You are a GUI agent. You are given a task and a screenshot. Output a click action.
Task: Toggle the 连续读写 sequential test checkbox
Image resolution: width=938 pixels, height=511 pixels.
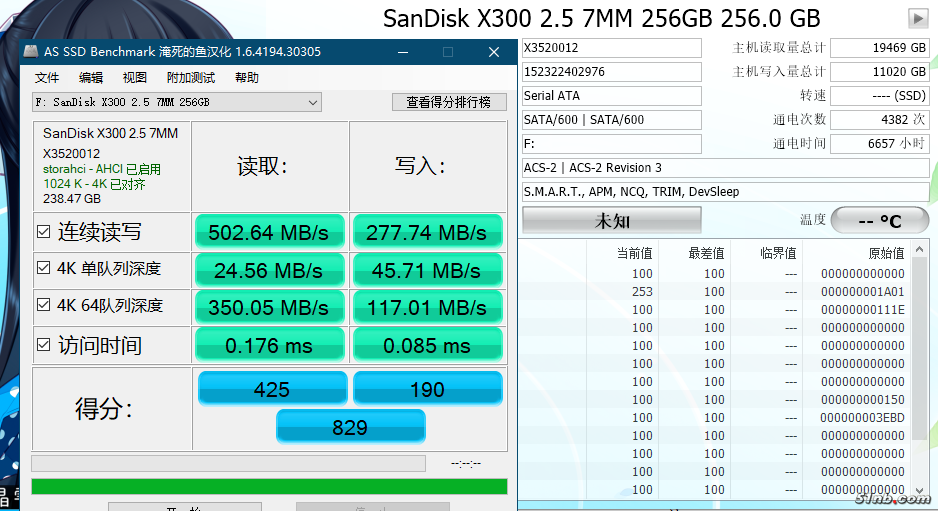tap(43, 232)
